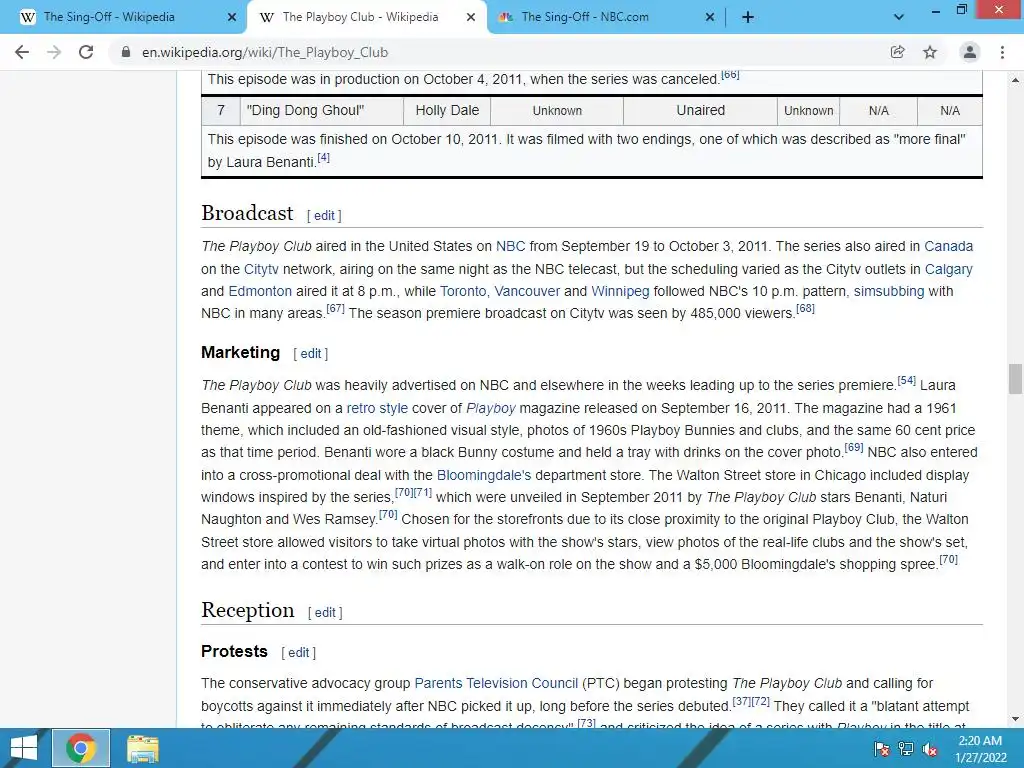Open the italic Playboy magazine link
The height and width of the screenshot is (768, 1024).
(x=491, y=408)
